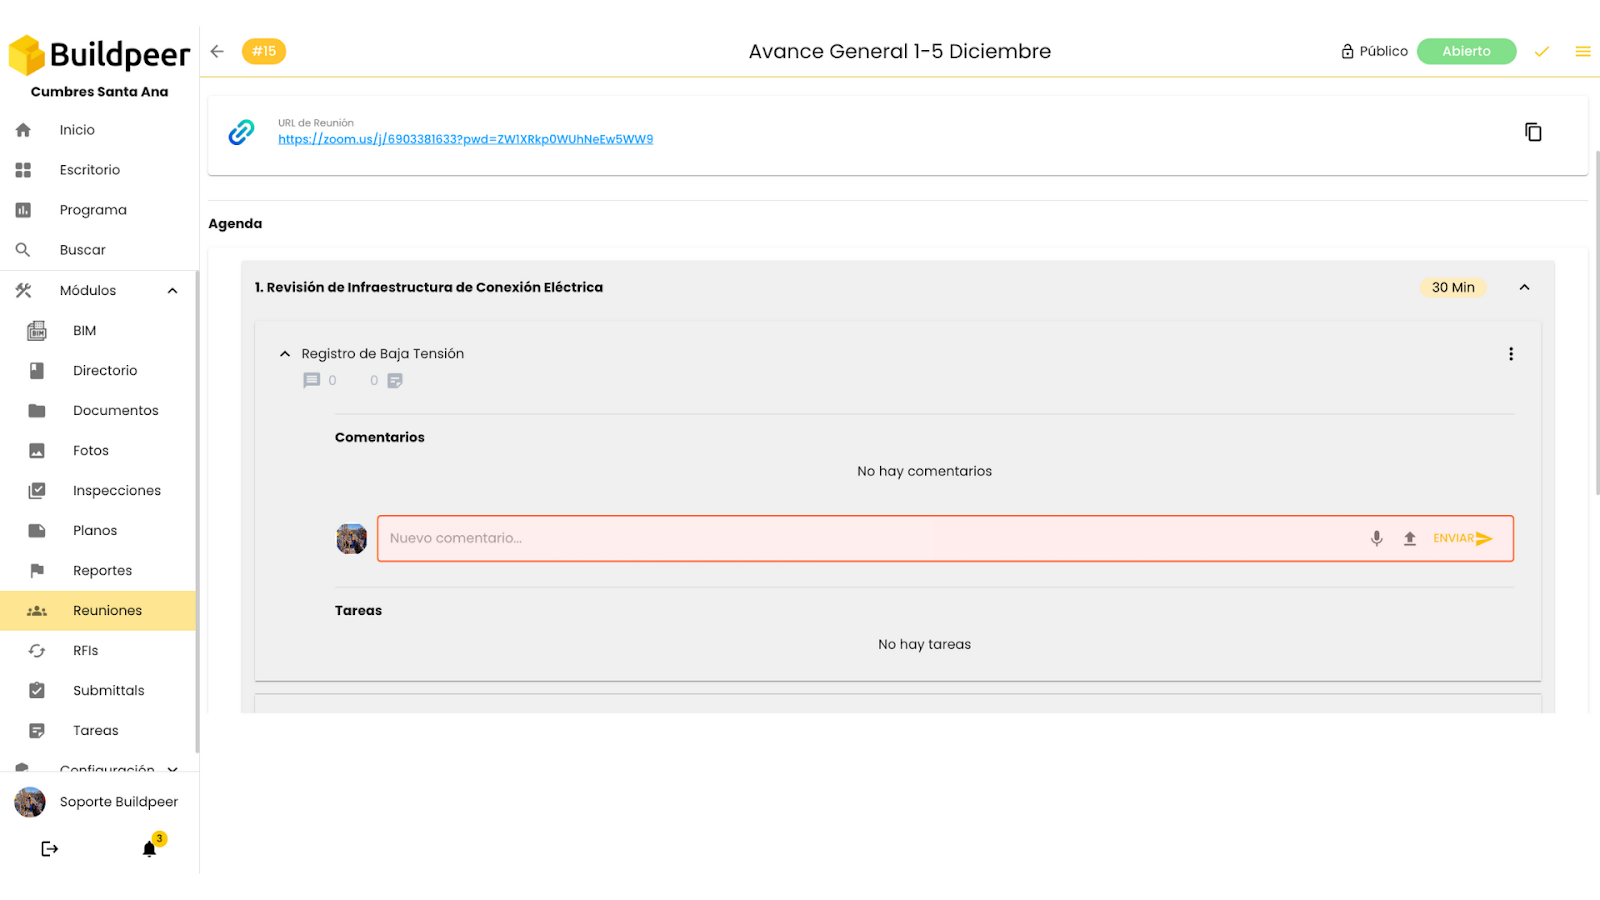The width and height of the screenshot is (1600, 900).
Task: Click the Buildpeer logo
Action: 99,55
